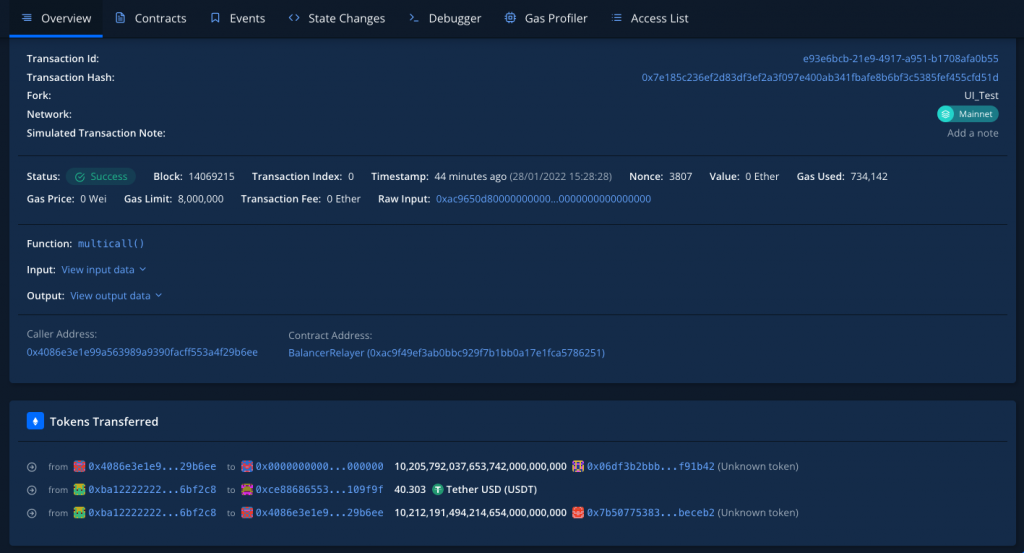Viewport: 1024px width, 553px height.
Task: Click the Ethereum icon beside Tokens Transferred
Action: 35,421
